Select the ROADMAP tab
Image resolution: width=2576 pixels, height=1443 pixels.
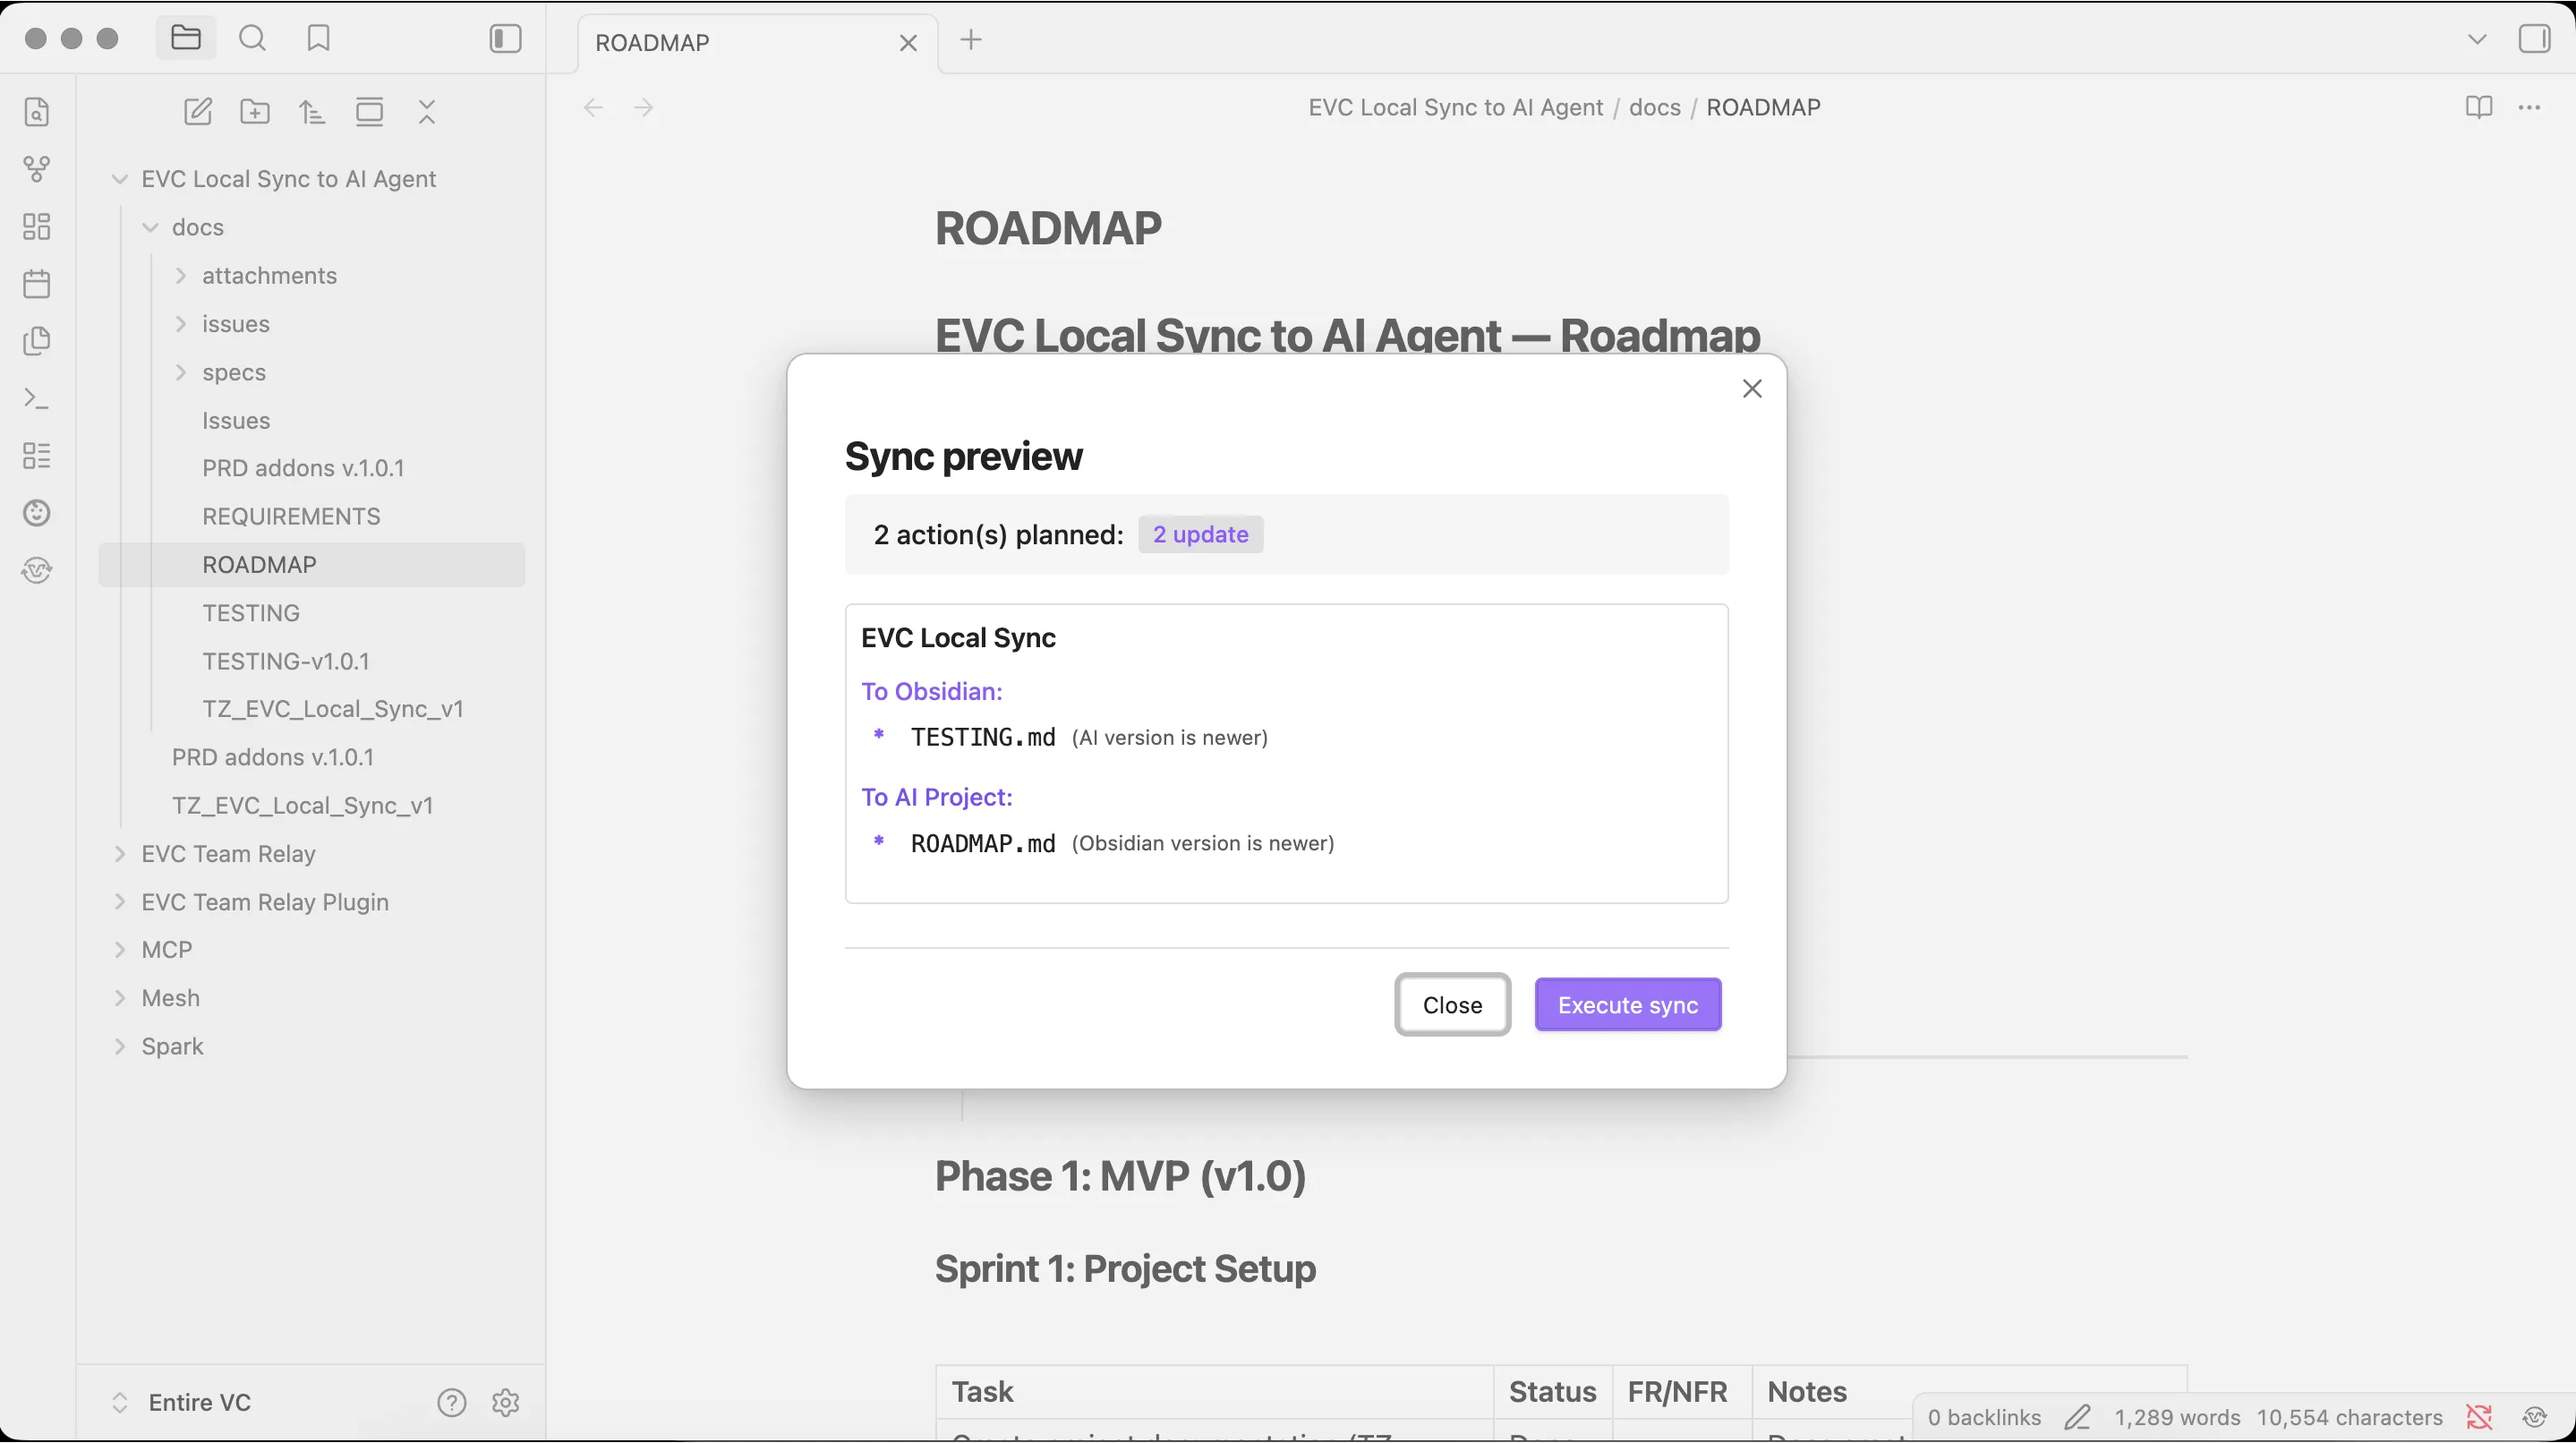652,43
